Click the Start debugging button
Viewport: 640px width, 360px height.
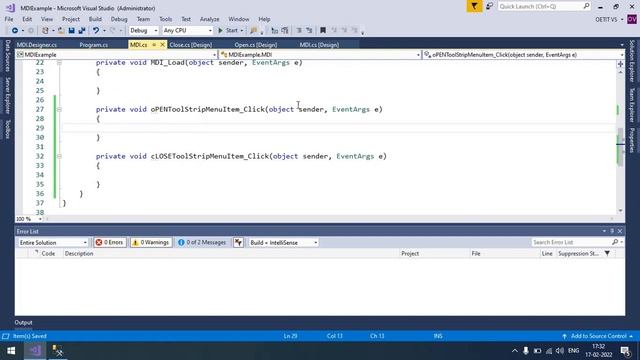click(230, 31)
